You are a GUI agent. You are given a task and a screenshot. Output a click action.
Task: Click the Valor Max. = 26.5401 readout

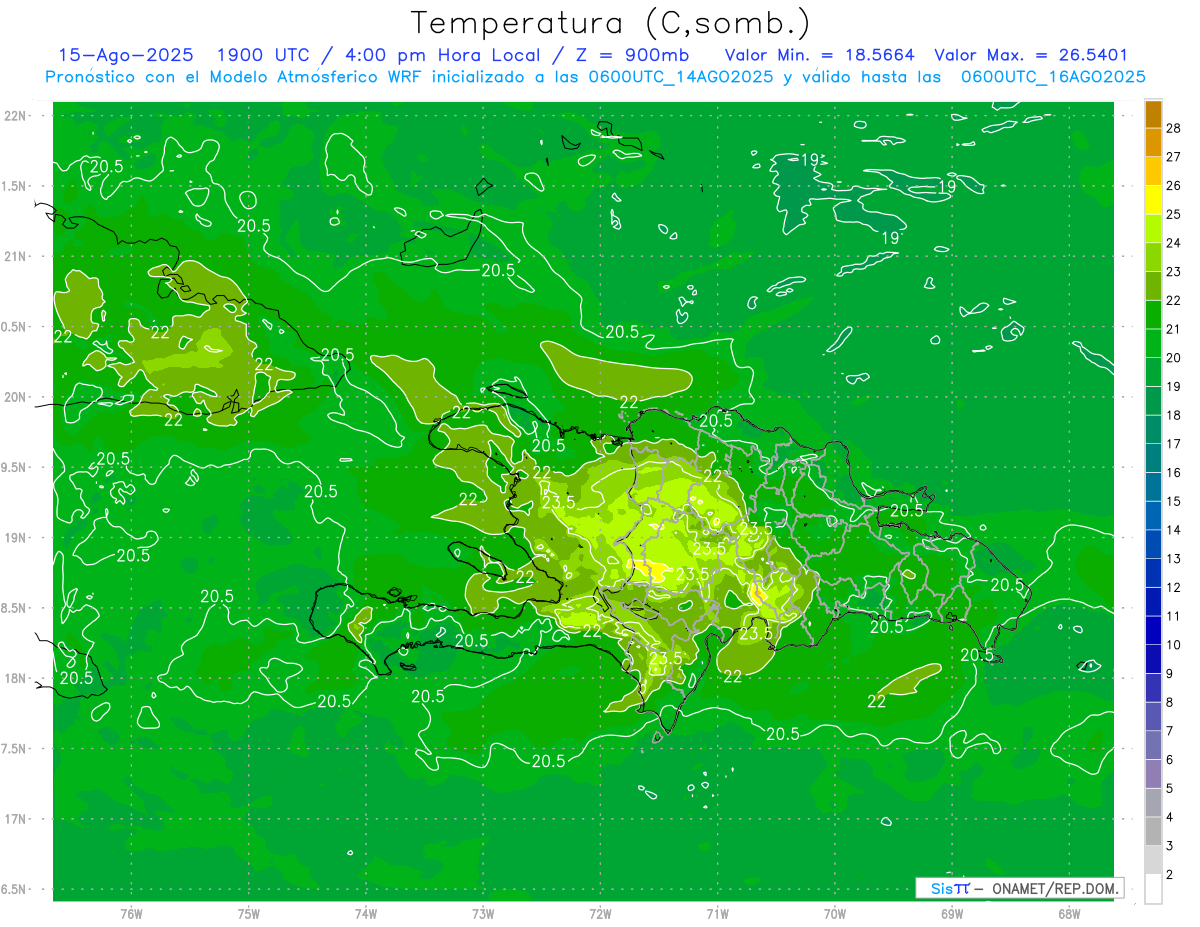[x=1030, y=55]
